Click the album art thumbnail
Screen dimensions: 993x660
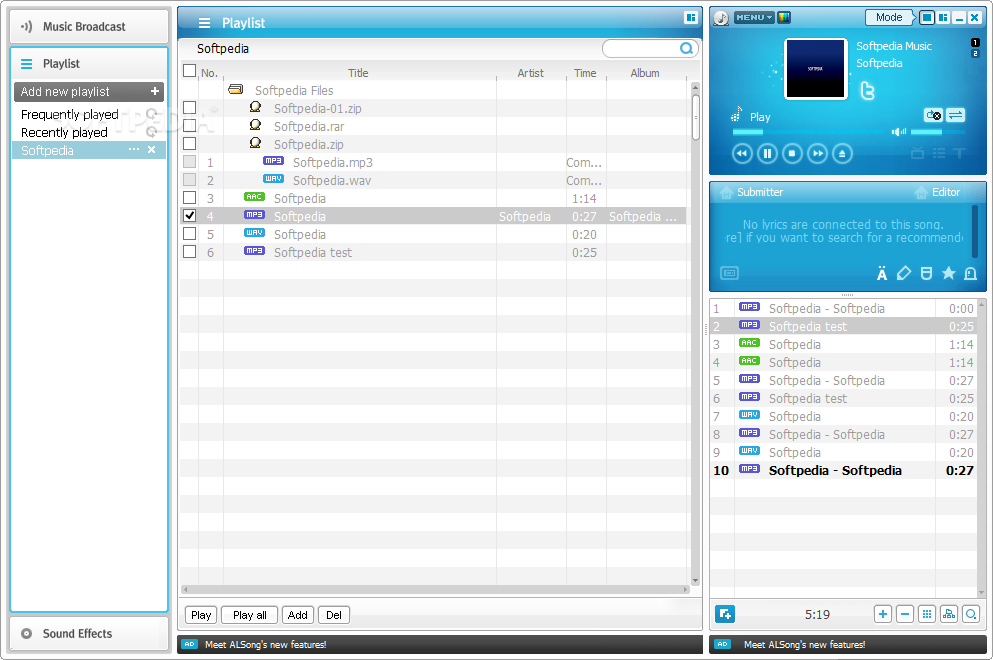pos(816,68)
